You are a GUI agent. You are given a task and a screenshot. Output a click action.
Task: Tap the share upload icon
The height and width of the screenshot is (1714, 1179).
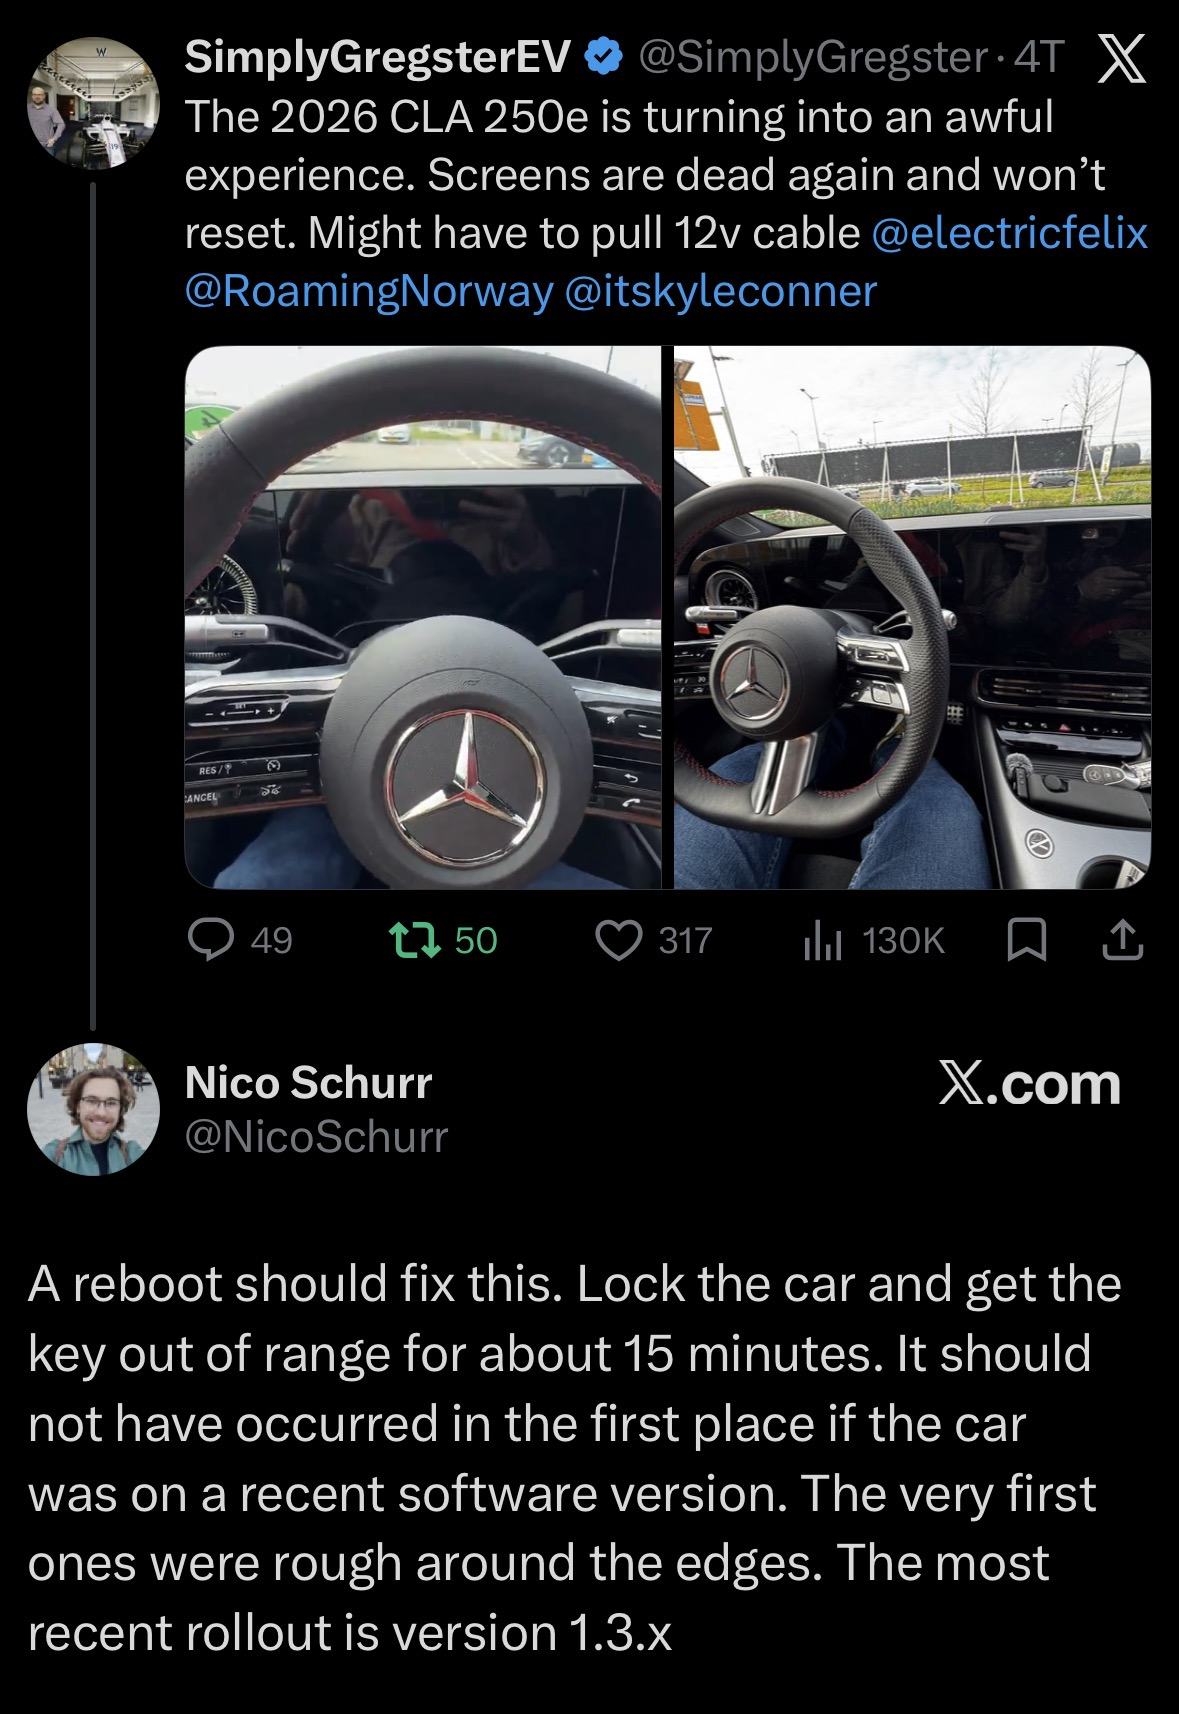point(1123,940)
